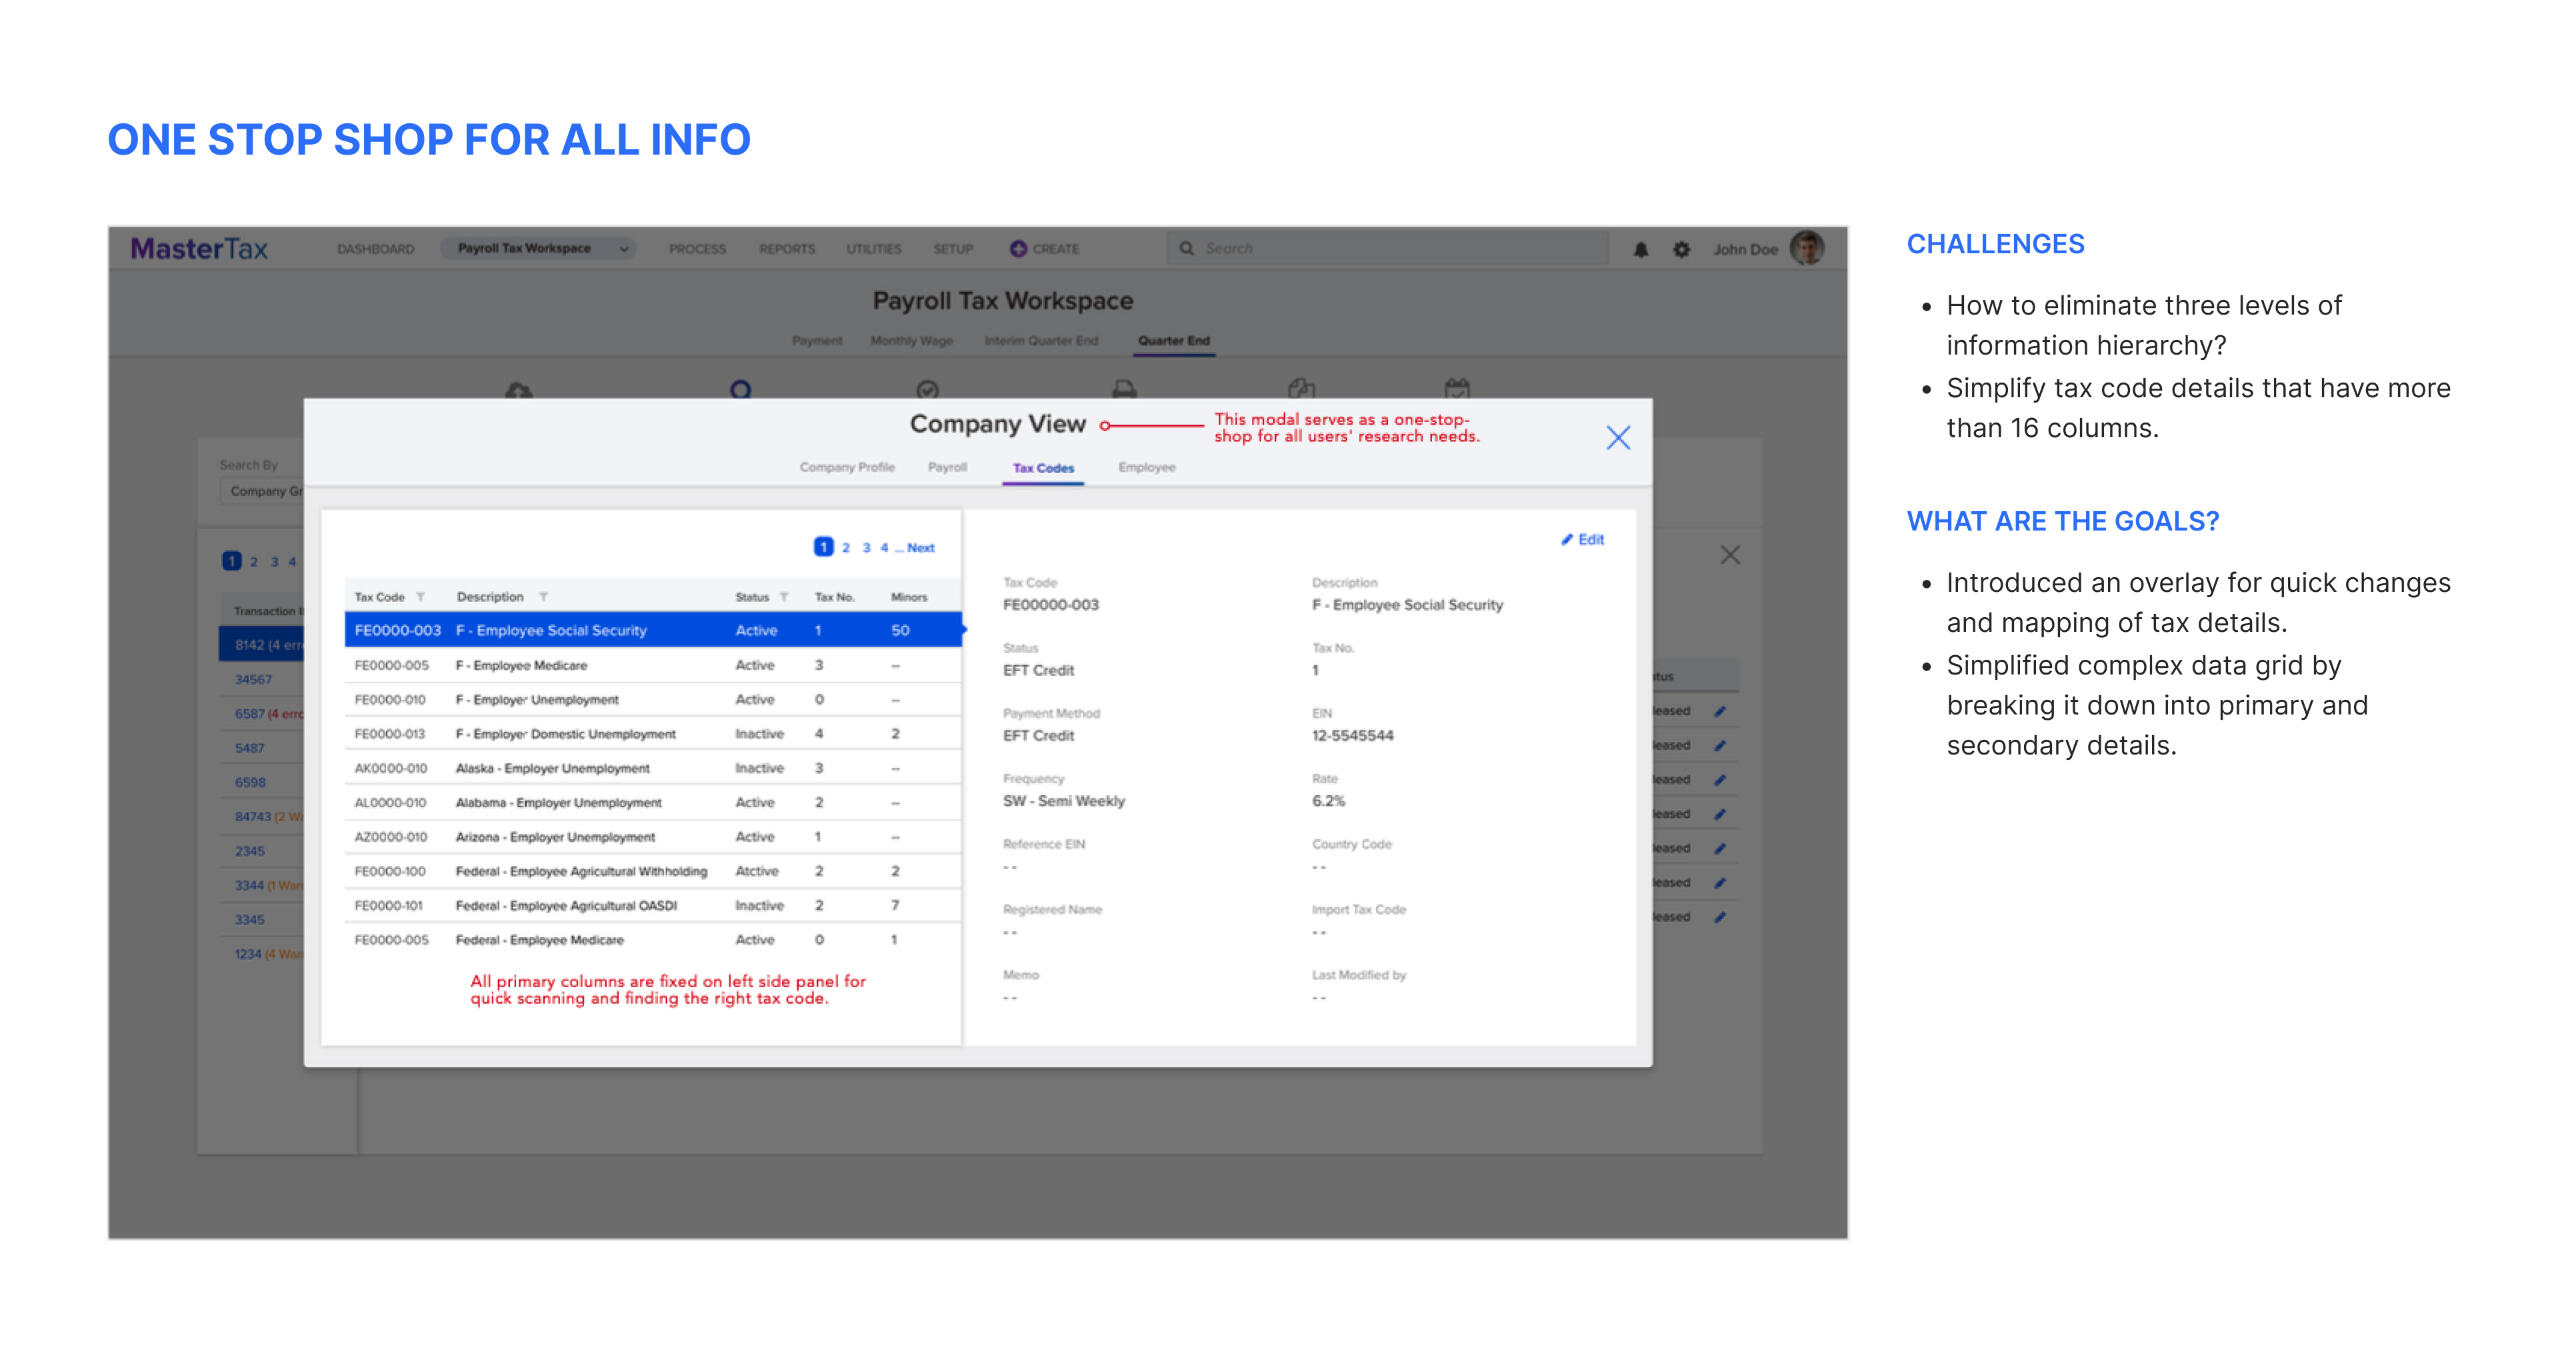2560x1349 pixels.
Task: Select the Alaska - Employer Unemployment row
Action: (552, 768)
